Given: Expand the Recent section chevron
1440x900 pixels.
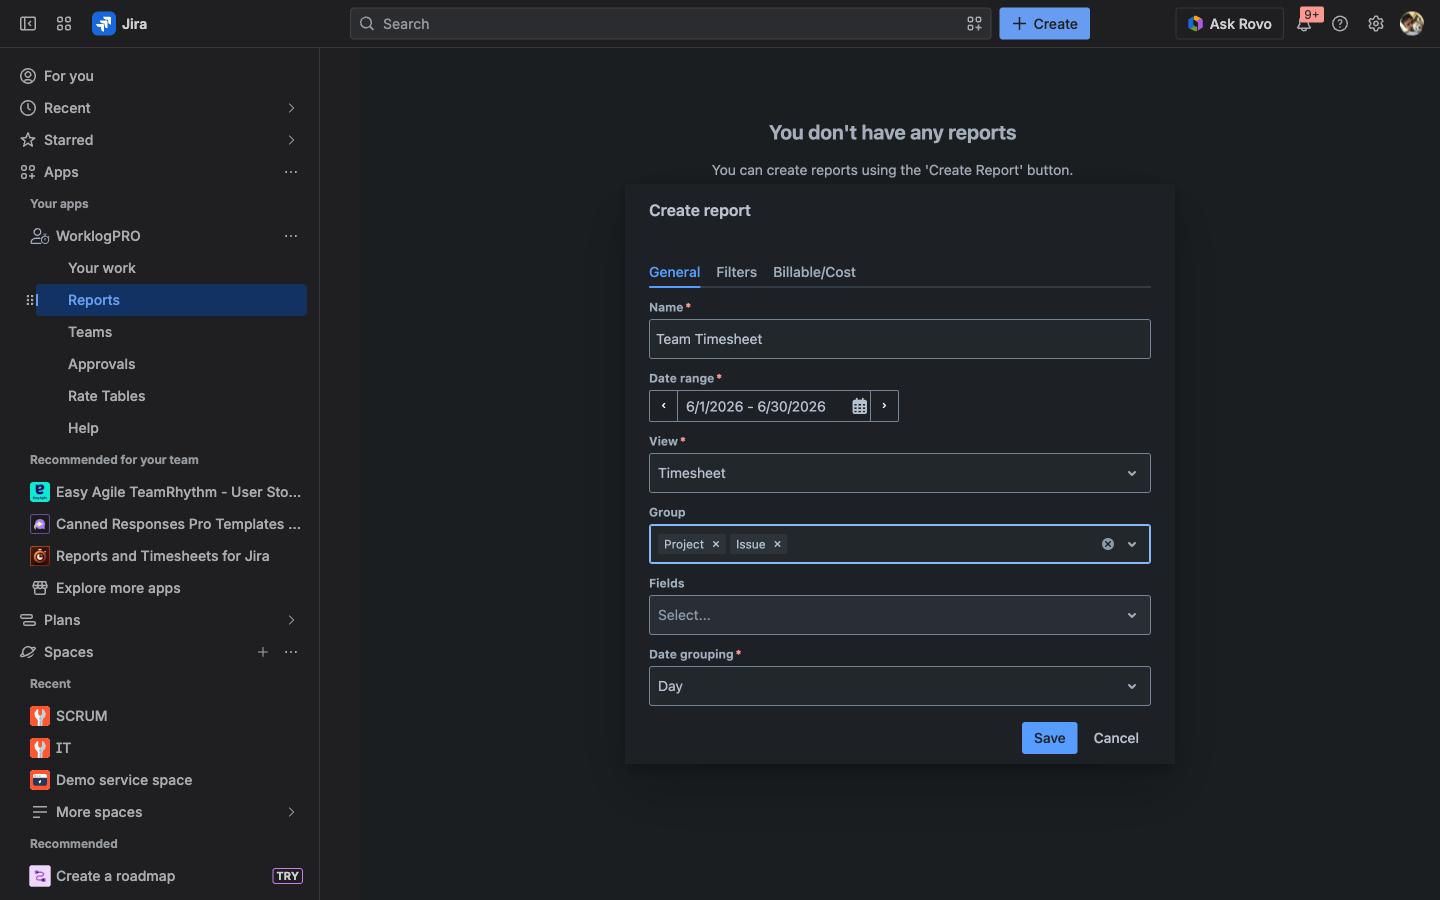Looking at the screenshot, I should tap(291, 108).
